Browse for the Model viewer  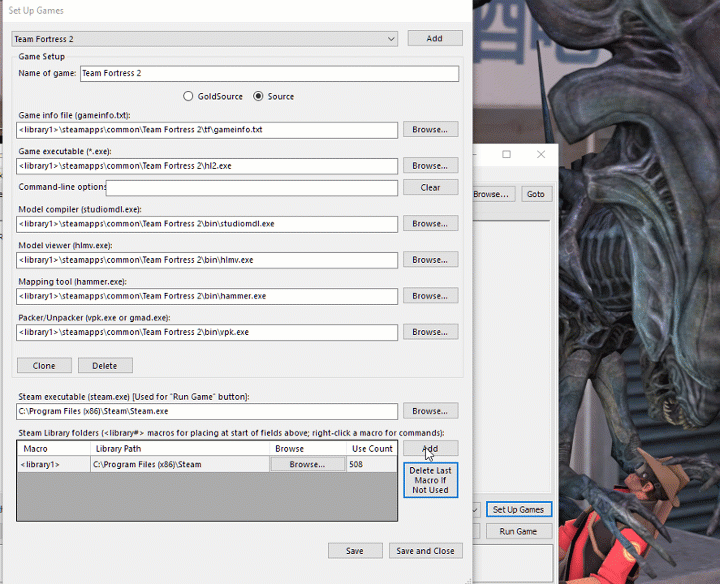pos(430,260)
